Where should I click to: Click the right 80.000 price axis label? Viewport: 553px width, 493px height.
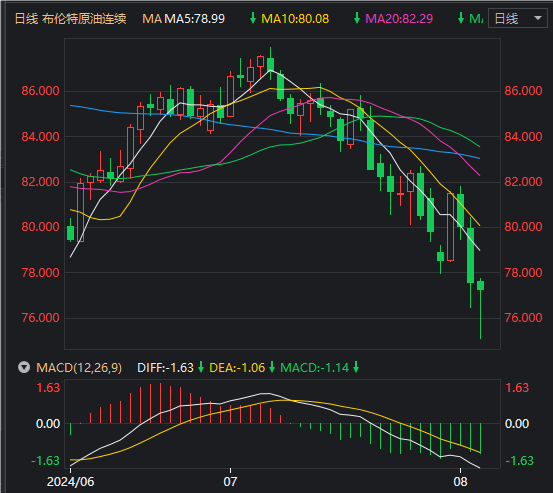pos(523,227)
